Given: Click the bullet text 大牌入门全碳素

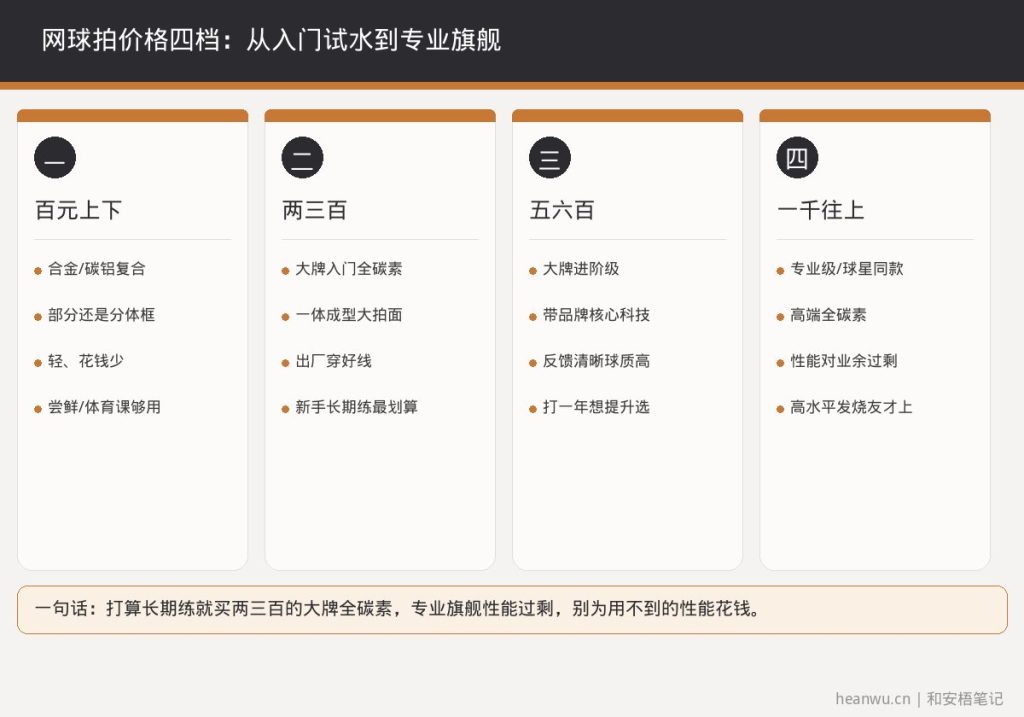Looking at the screenshot, I should pos(349,268).
